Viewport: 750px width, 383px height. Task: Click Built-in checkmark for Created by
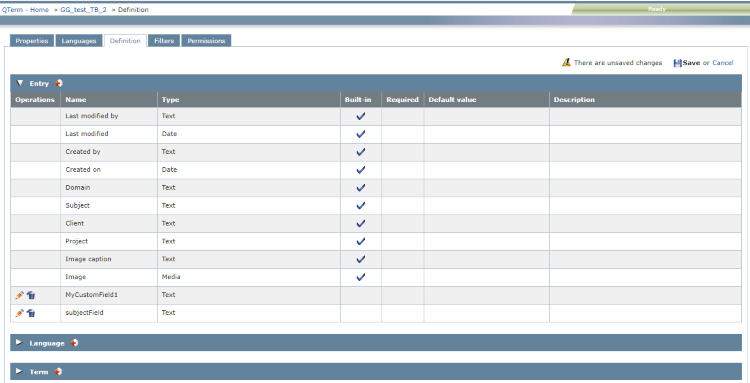point(361,152)
